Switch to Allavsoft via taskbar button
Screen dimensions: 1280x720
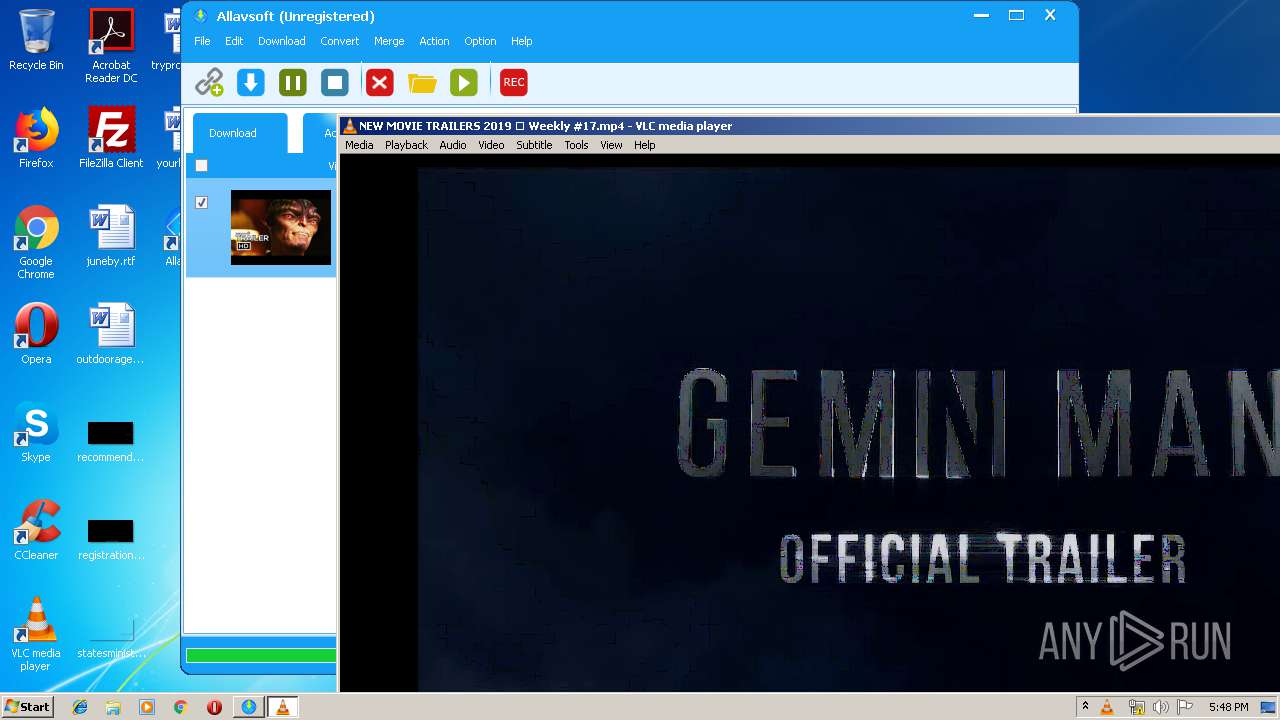coord(248,707)
